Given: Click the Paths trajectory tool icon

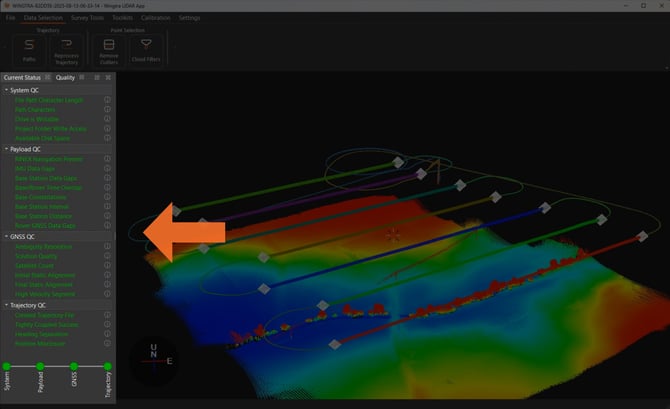Looking at the screenshot, I should pyautogui.click(x=29, y=48).
